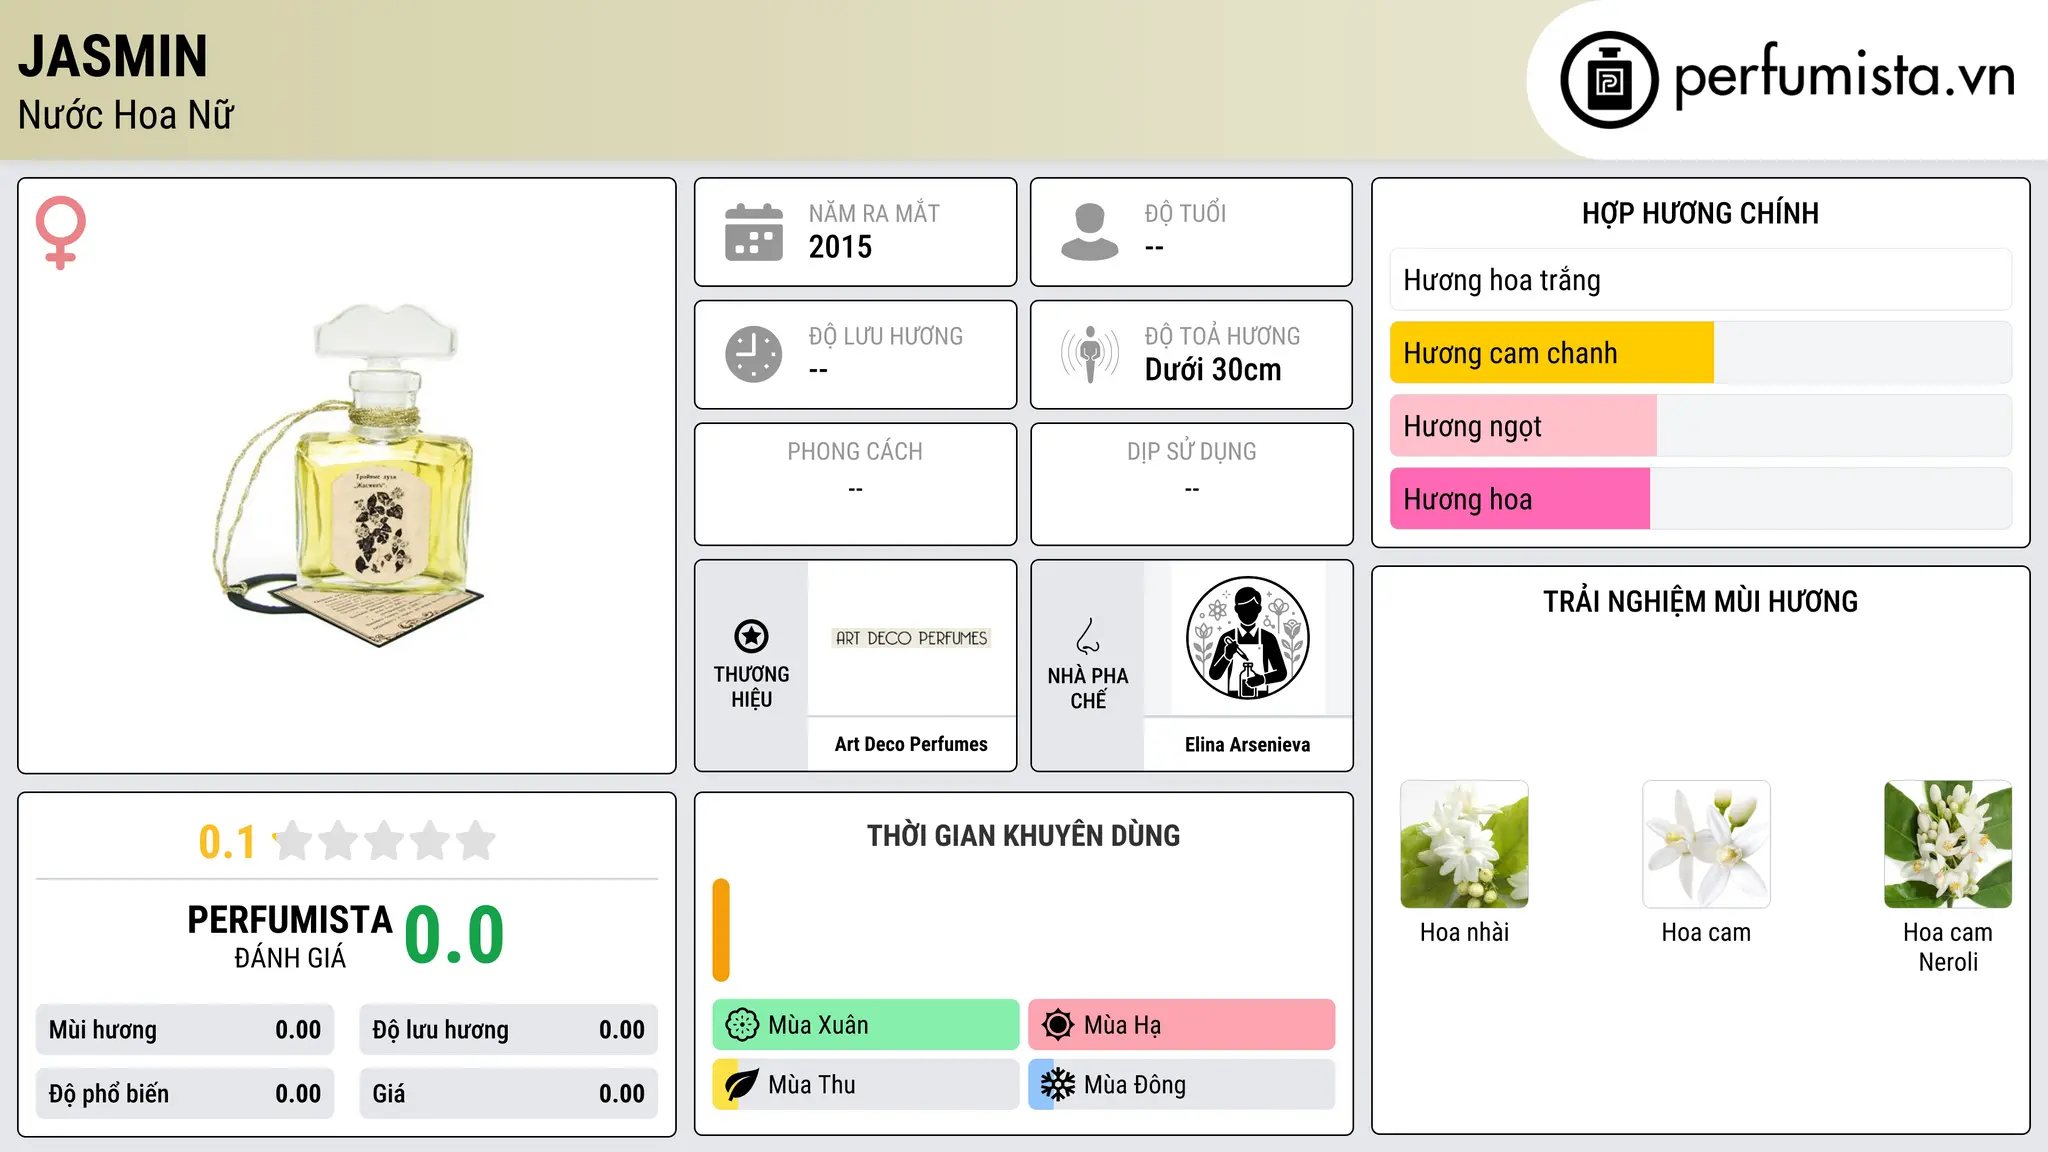
Task: Click the sillage icon beside Độ toả hương
Action: click(1090, 354)
